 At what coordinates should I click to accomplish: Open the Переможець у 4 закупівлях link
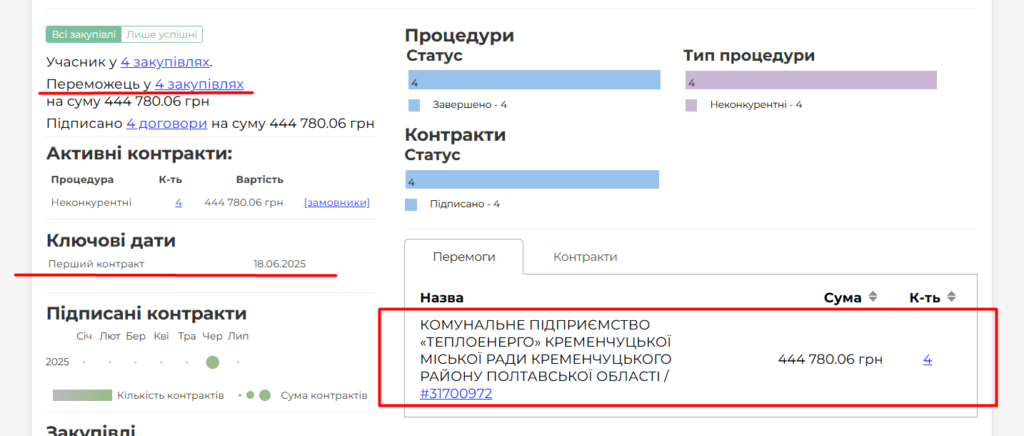[x=199, y=85]
